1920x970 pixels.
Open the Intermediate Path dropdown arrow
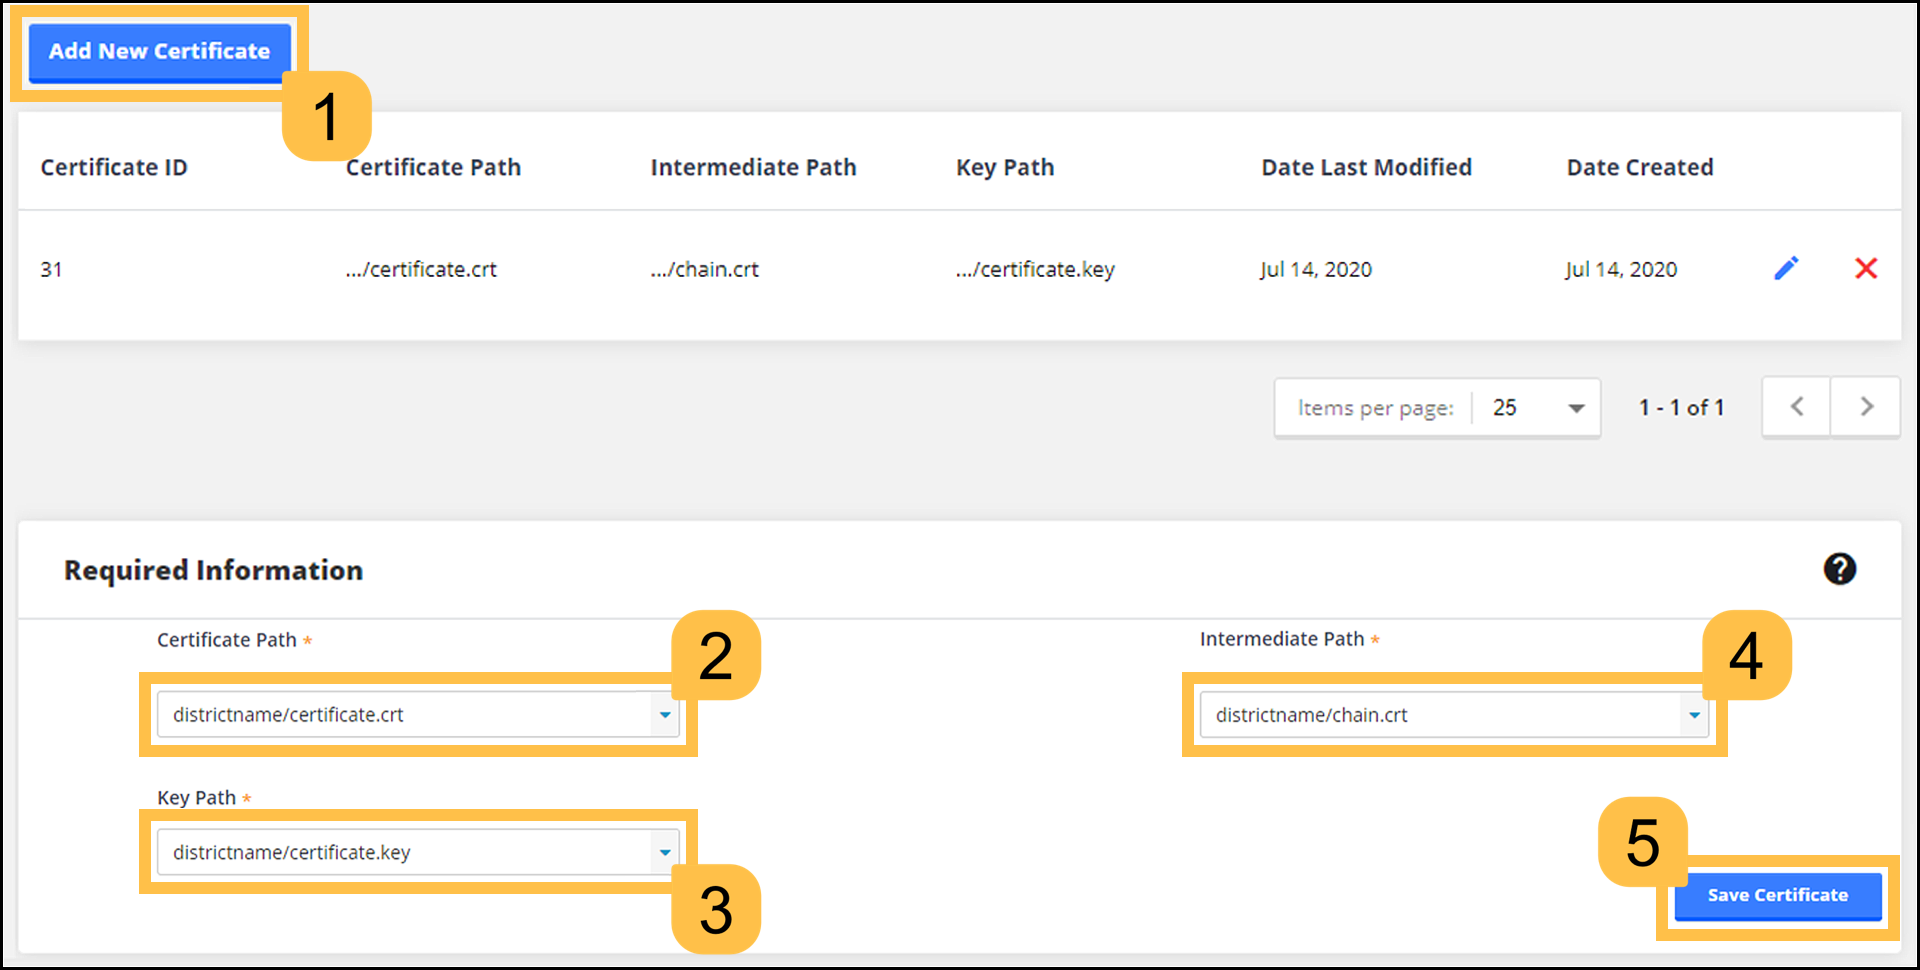click(1693, 715)
